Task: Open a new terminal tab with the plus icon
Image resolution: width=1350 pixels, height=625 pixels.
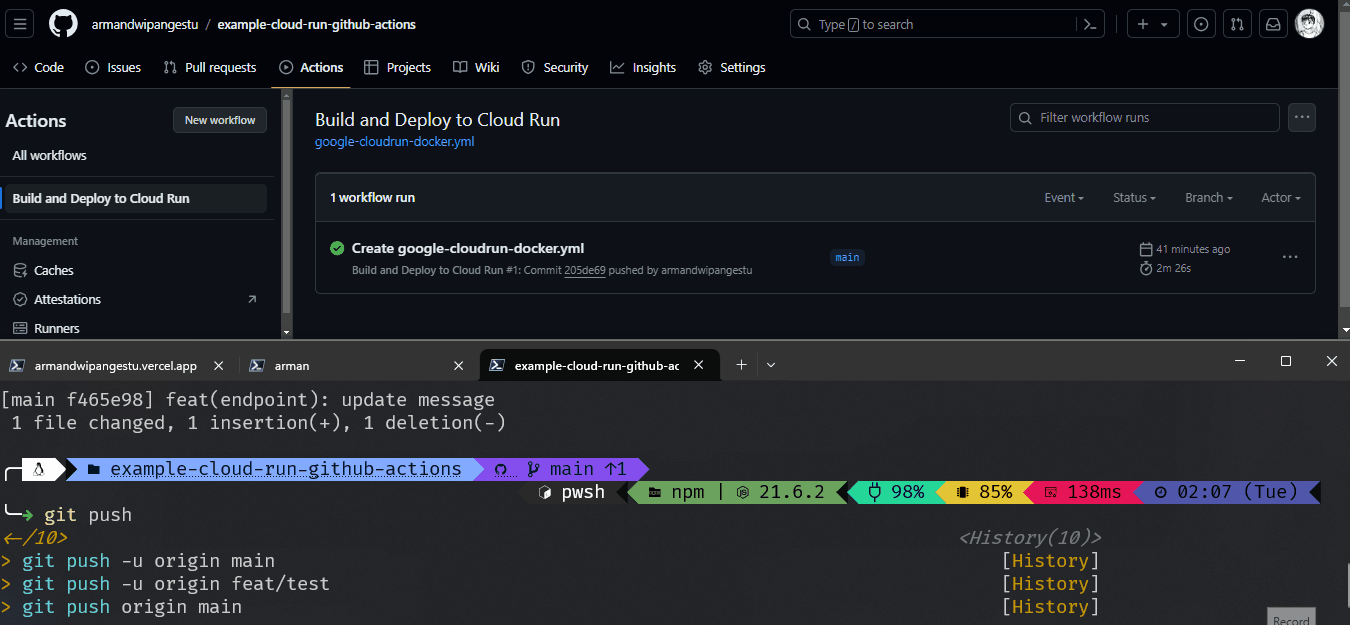Action: (741, 365)
